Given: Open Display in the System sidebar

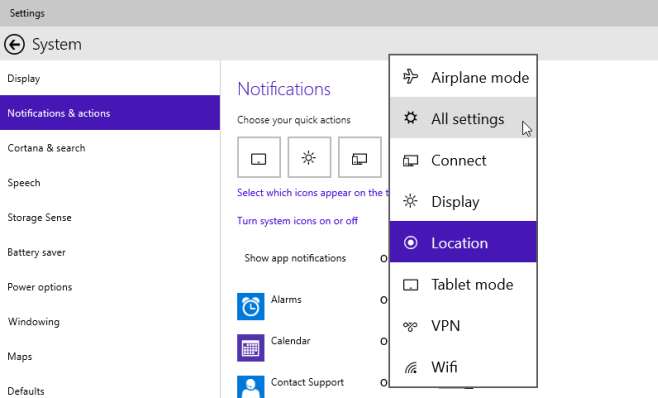Looking at the screenshot, I should 110,79.
